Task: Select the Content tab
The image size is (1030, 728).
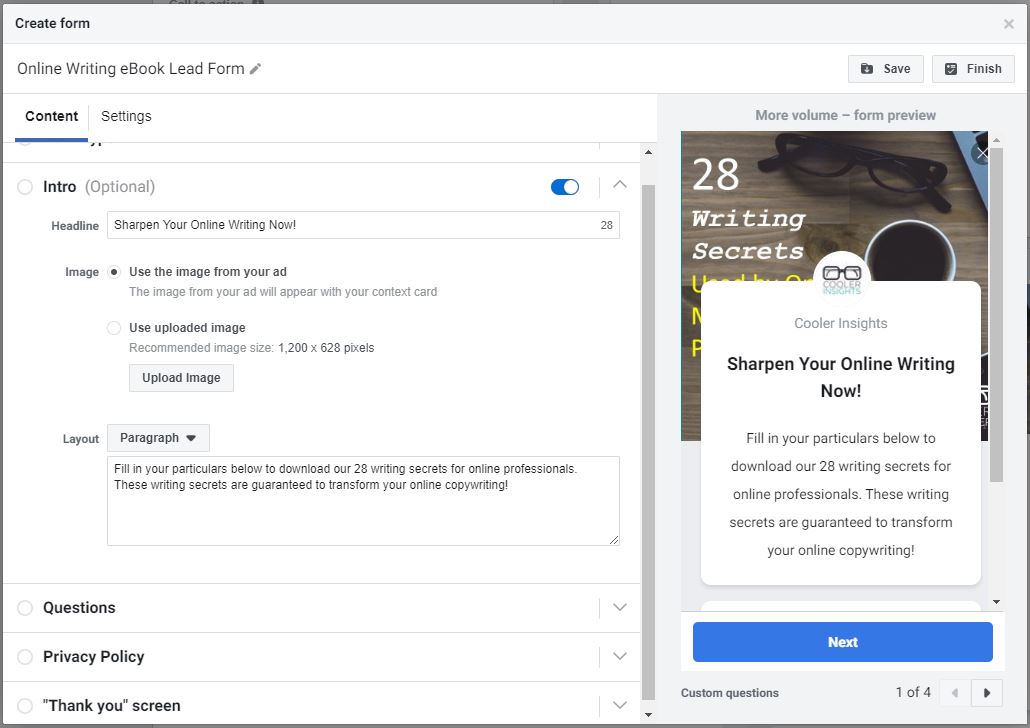Action: click(x=51, y=116)
